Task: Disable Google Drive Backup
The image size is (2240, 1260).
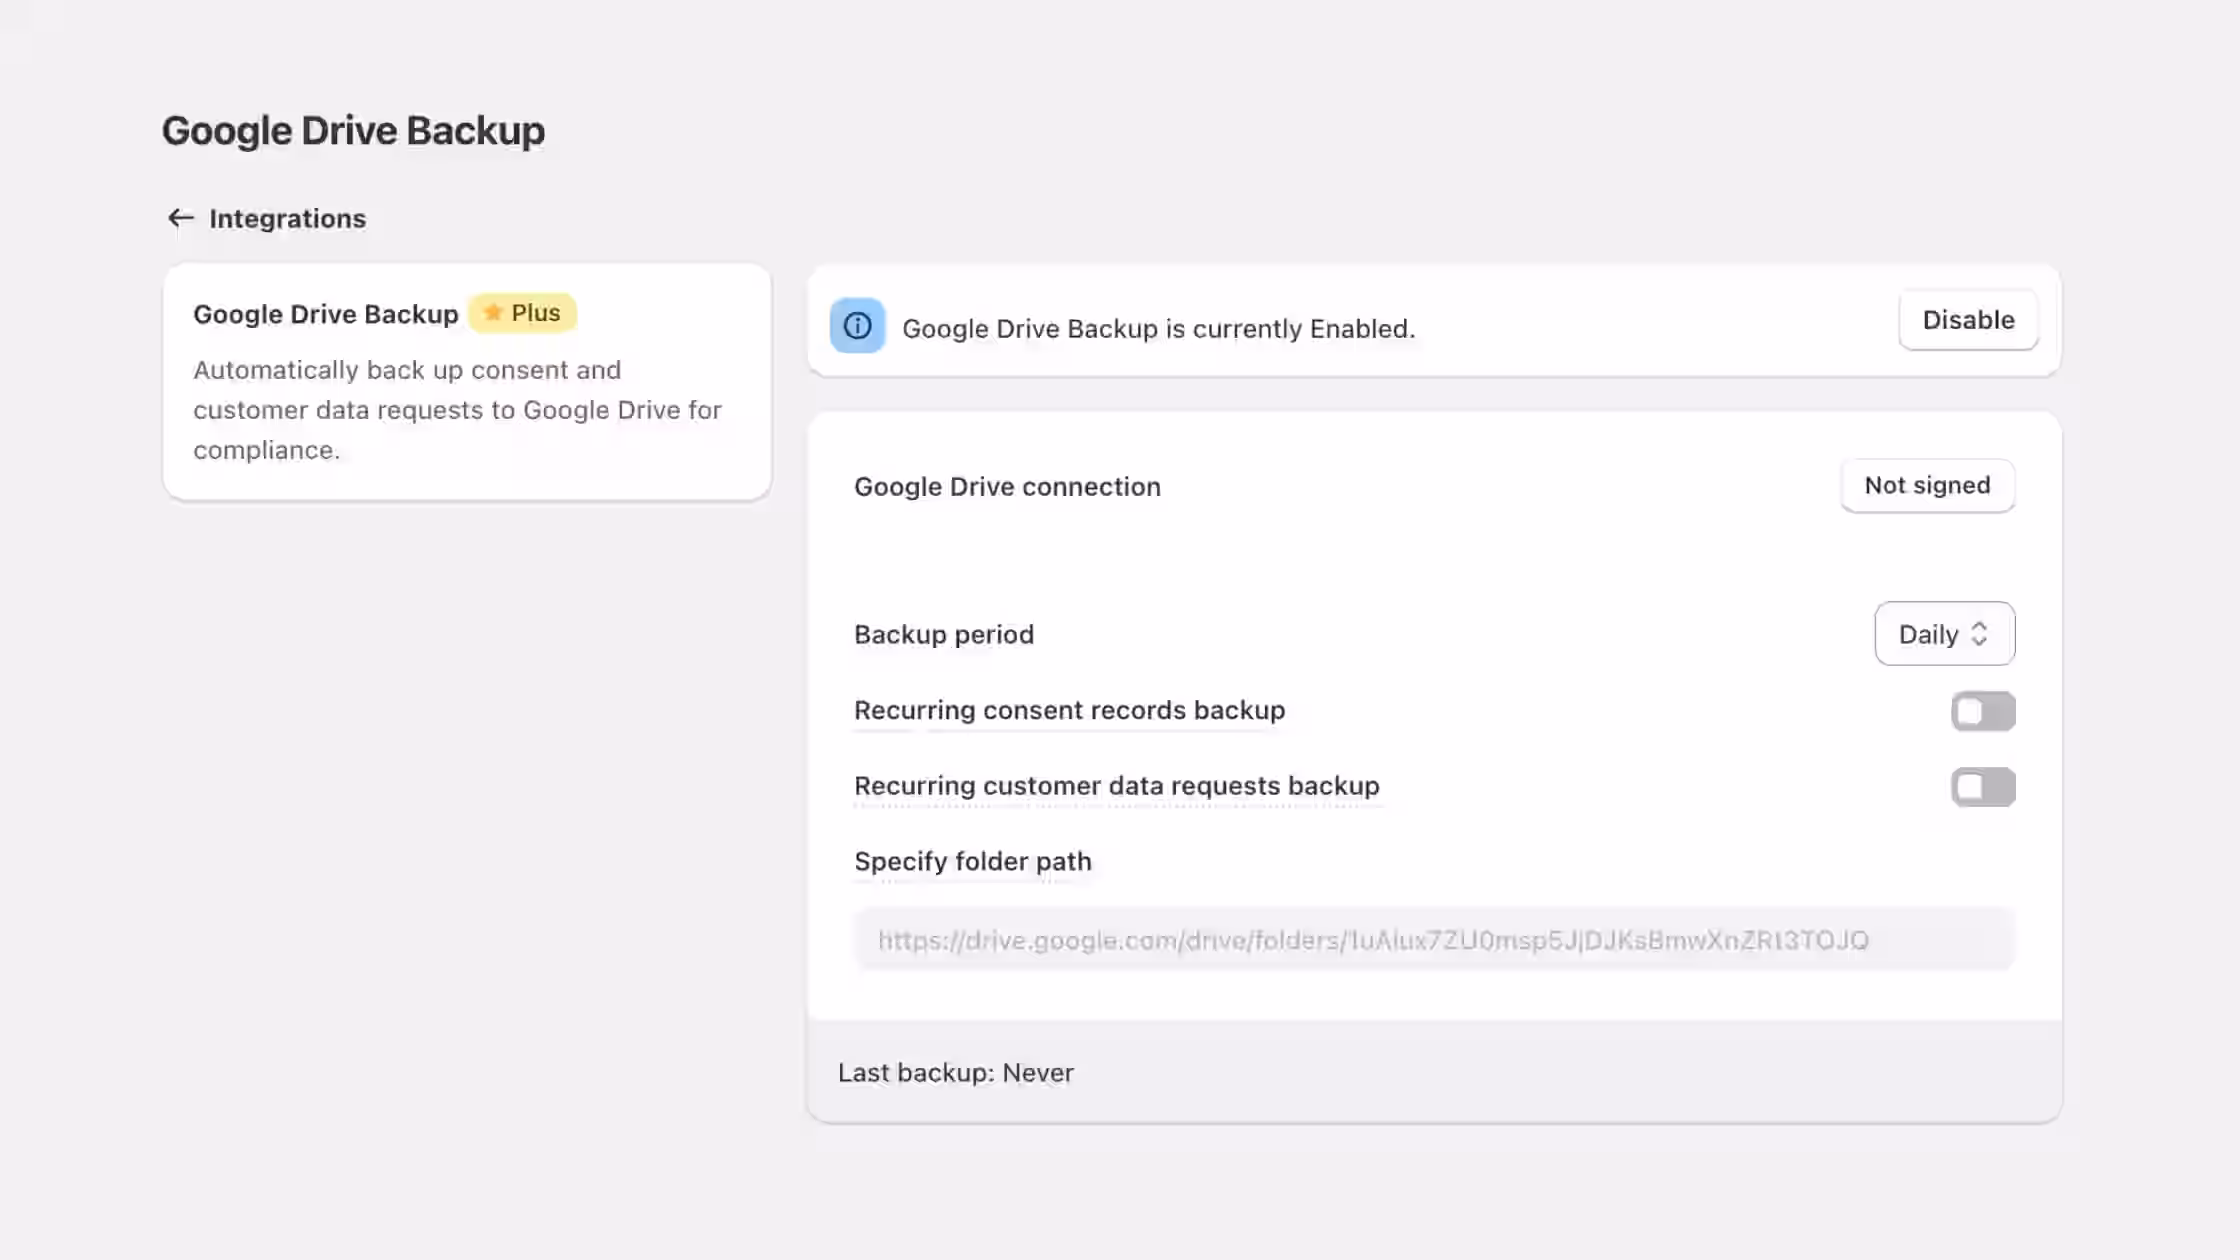Action: [x=1968, y=320]
